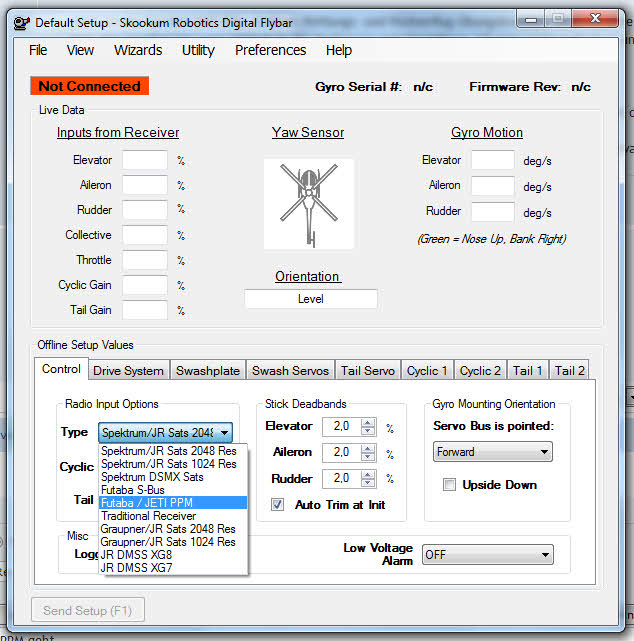
Task: Choose Graupner/JR Sats 2048 Res option
Action: [x=173, y=529]
